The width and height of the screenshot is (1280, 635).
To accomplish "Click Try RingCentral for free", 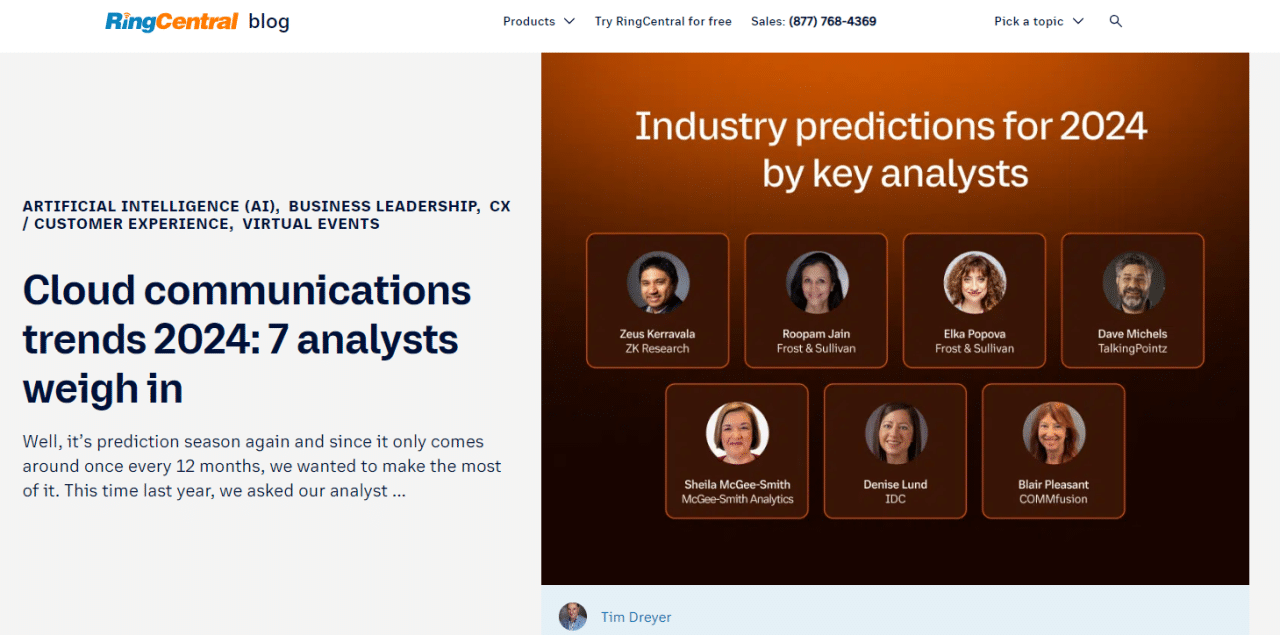I will pyautogui.click(x=663, y=20).
